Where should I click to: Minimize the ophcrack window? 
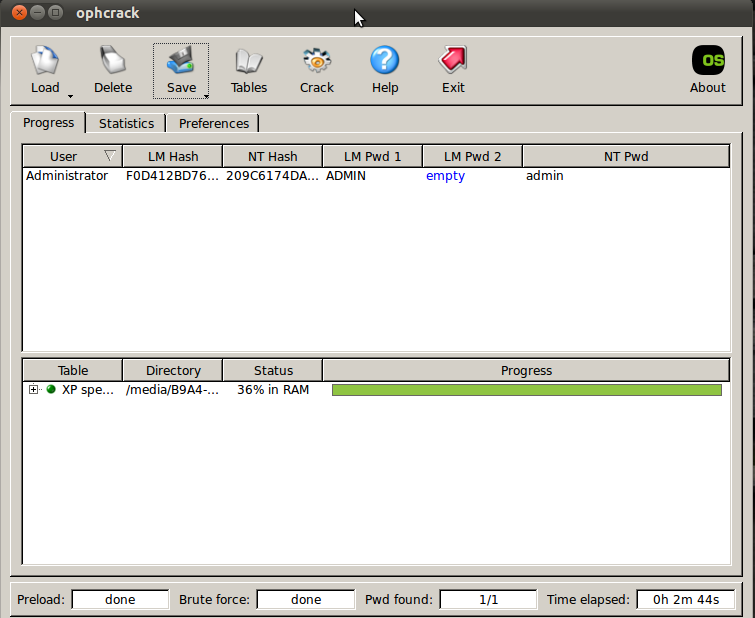(x=38, y=12)
